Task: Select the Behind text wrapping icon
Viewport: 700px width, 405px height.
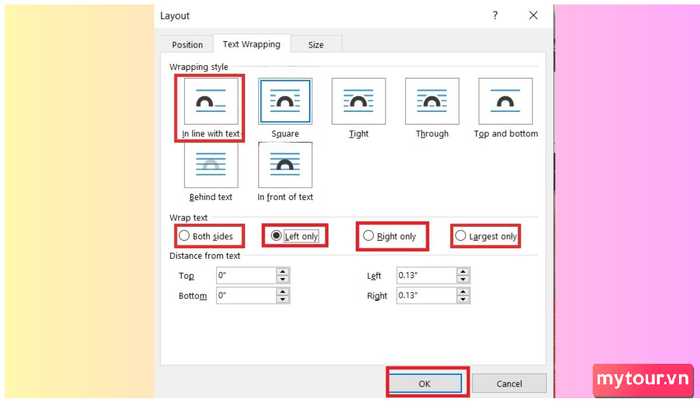Action: (x=211, y=165)
